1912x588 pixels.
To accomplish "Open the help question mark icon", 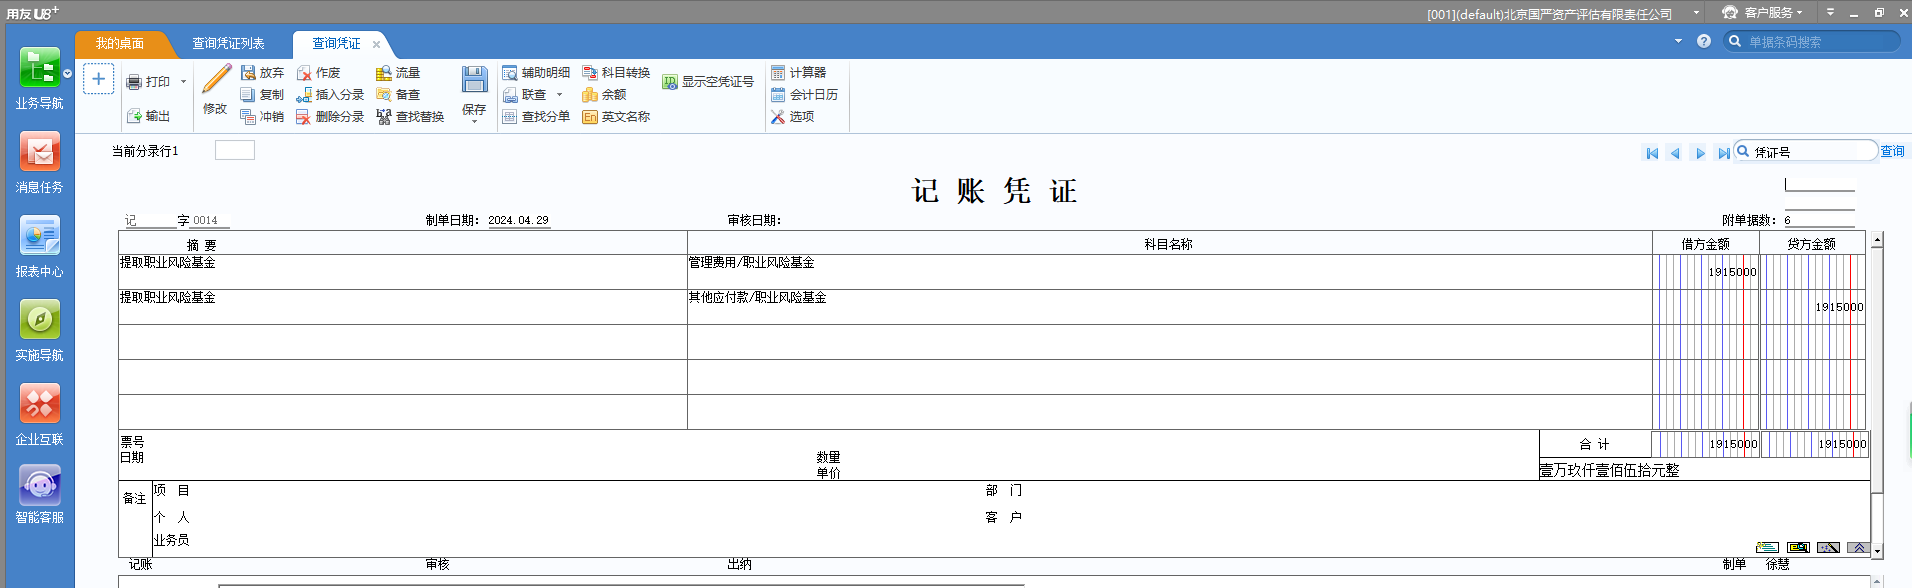I will (1704, 41).
